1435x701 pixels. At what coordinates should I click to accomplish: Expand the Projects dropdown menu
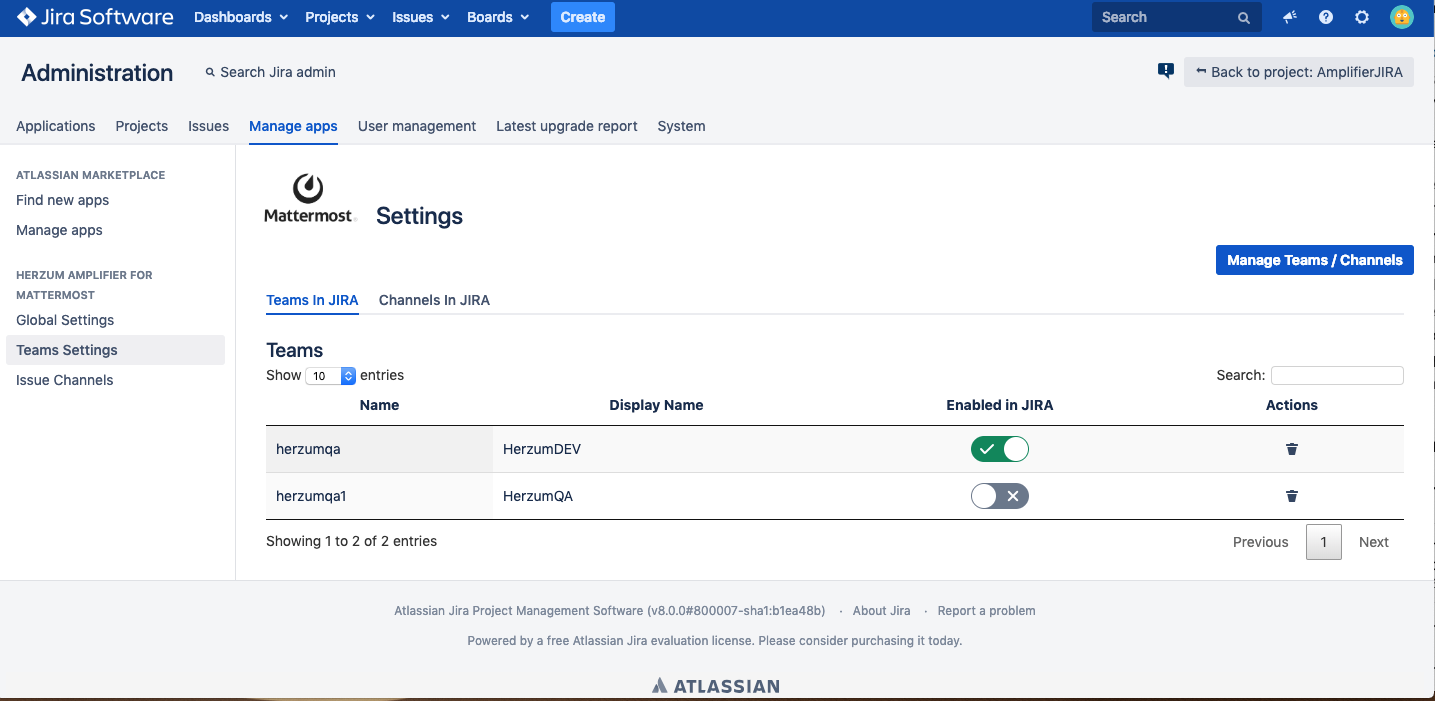pos(340,17)
